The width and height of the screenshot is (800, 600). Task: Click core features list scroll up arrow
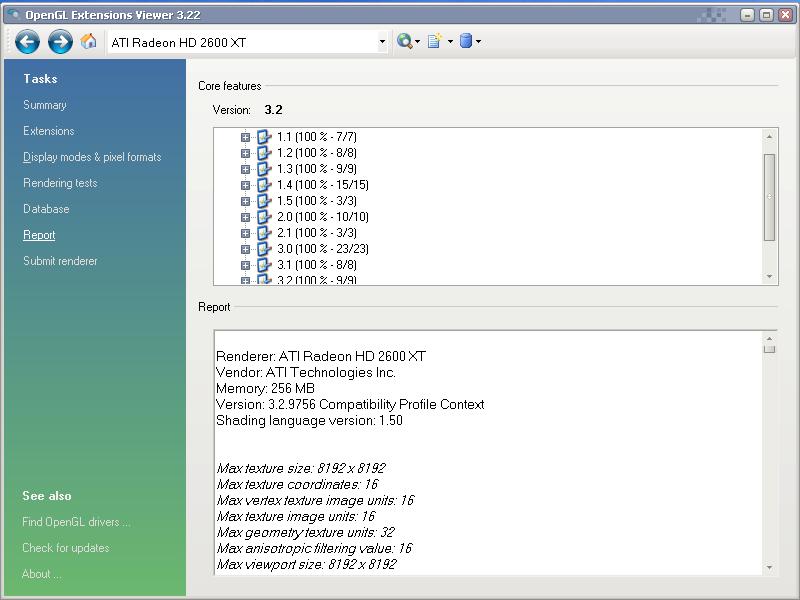click(769, 137)
